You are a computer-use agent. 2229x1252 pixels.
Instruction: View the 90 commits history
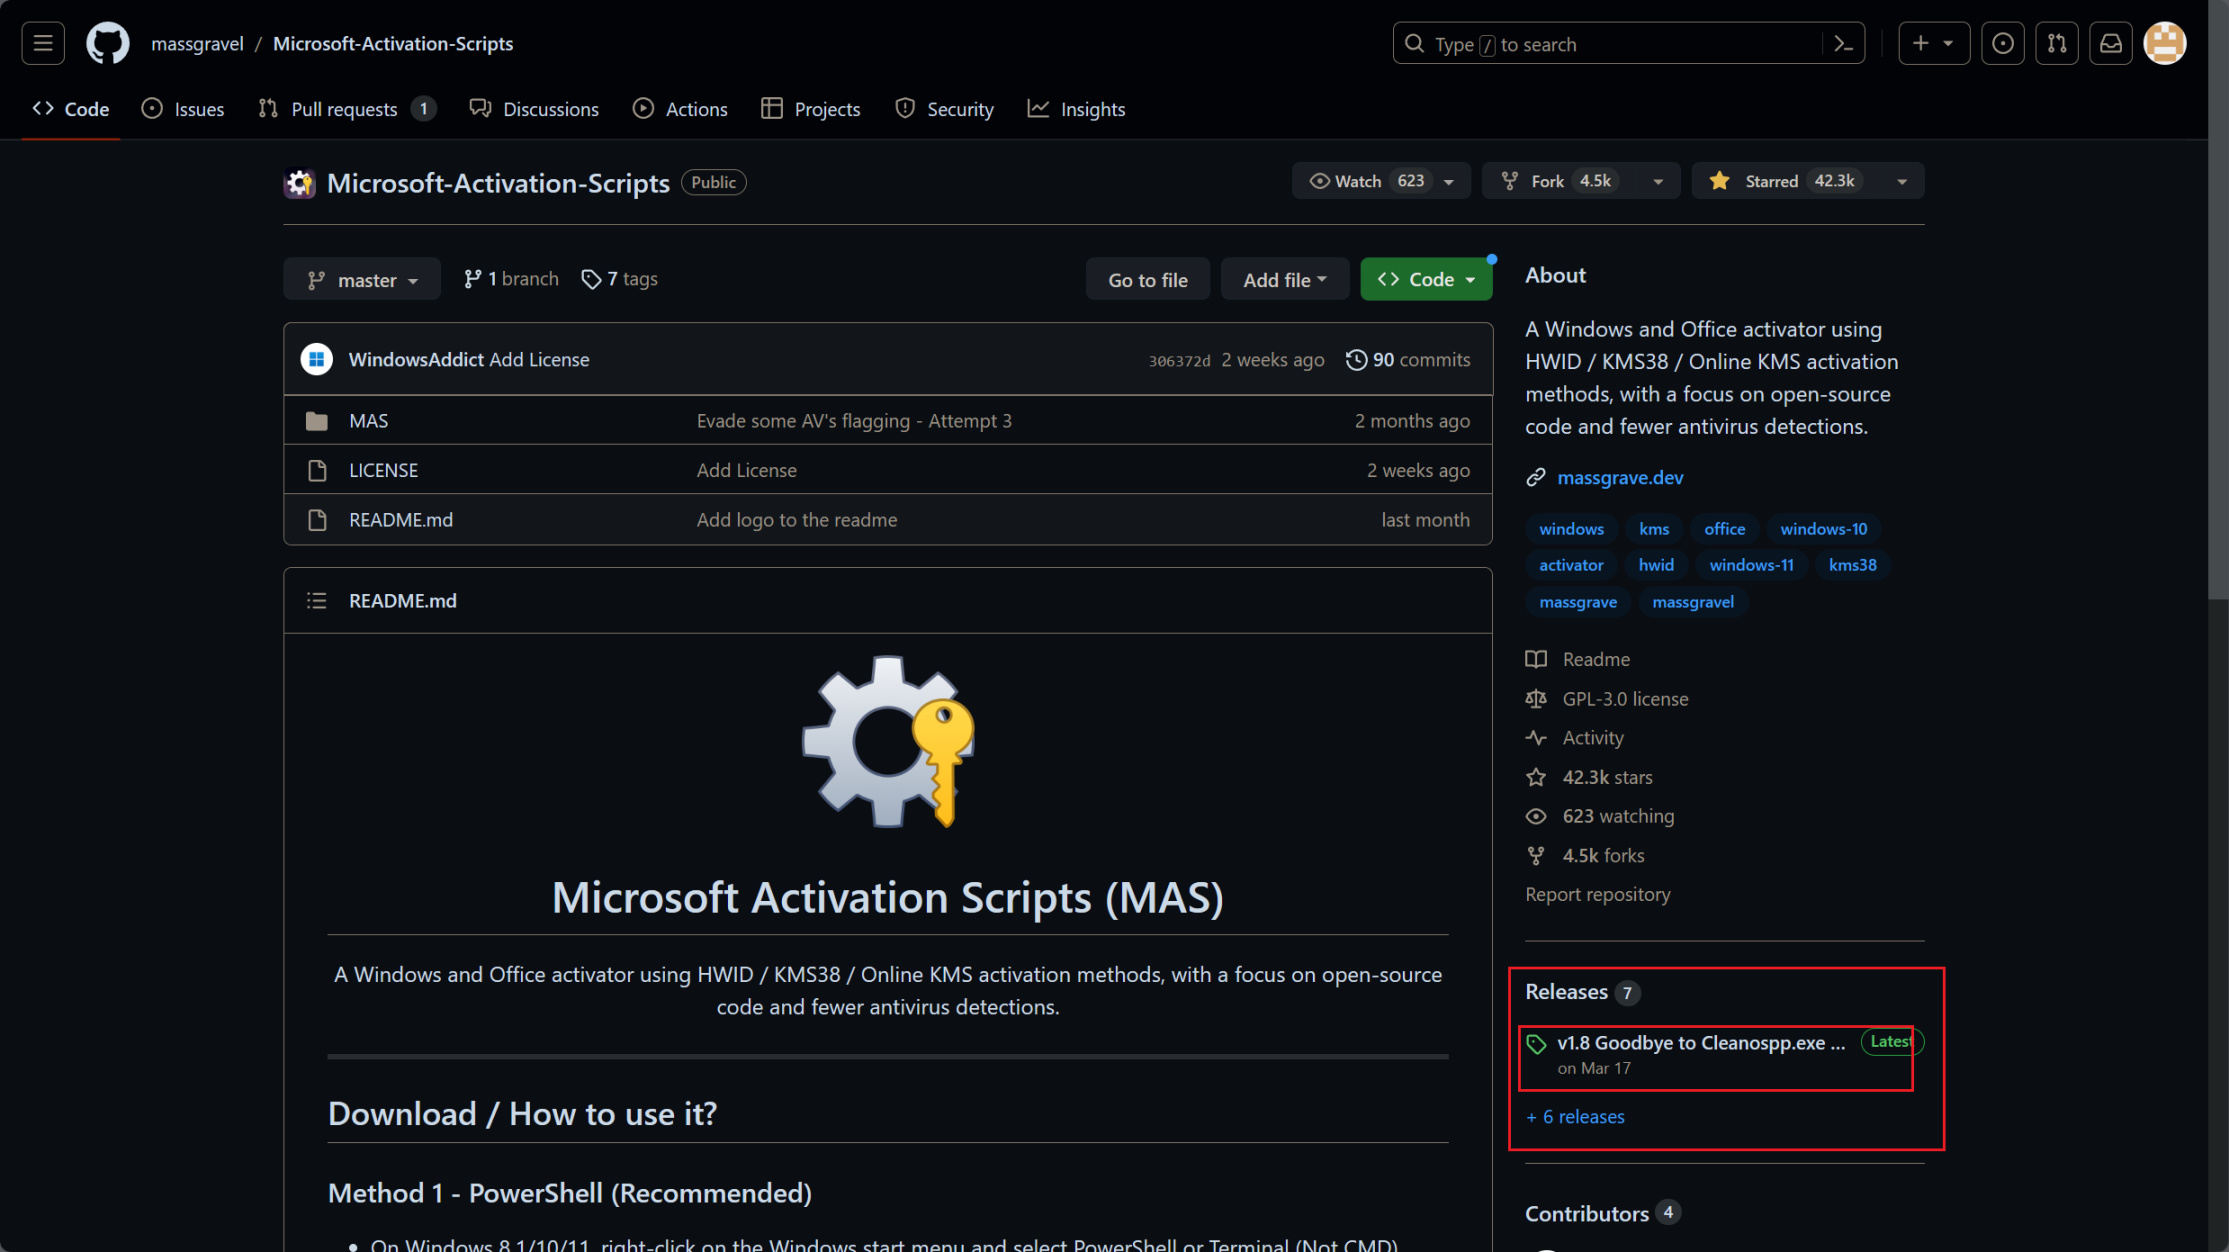(x=1408, y=360)
